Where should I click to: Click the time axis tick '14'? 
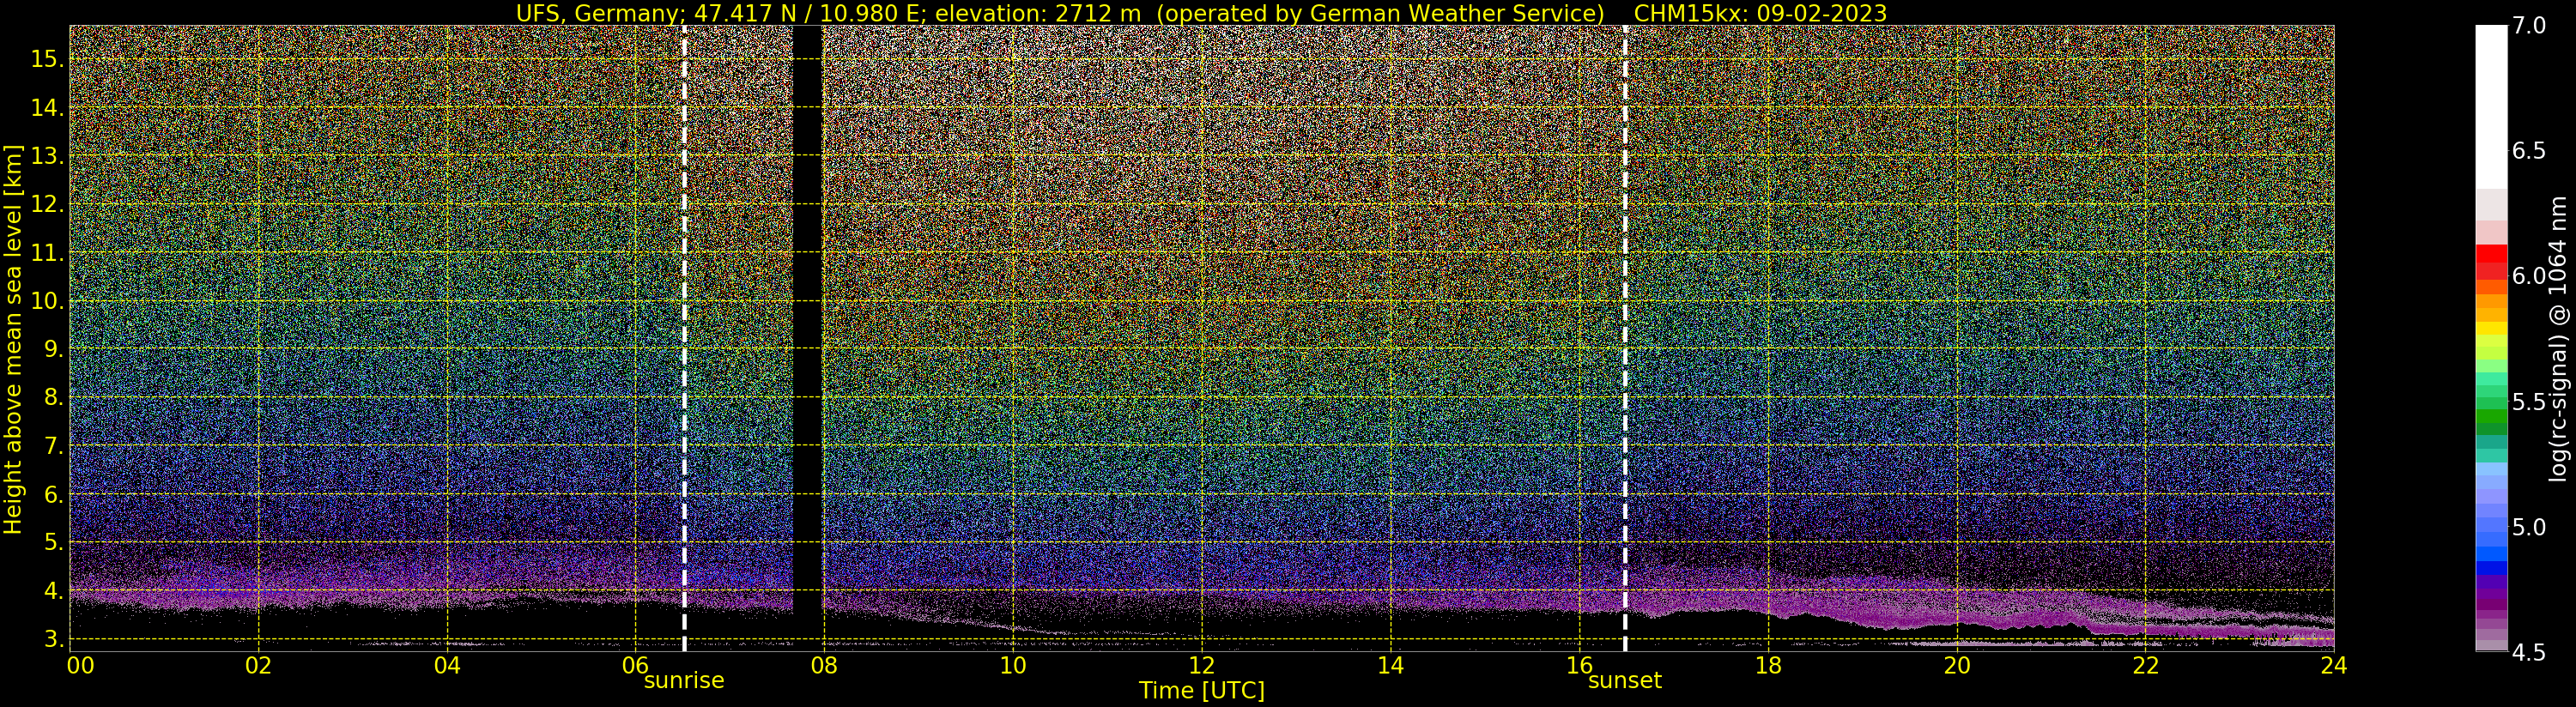click(1390, 665)
